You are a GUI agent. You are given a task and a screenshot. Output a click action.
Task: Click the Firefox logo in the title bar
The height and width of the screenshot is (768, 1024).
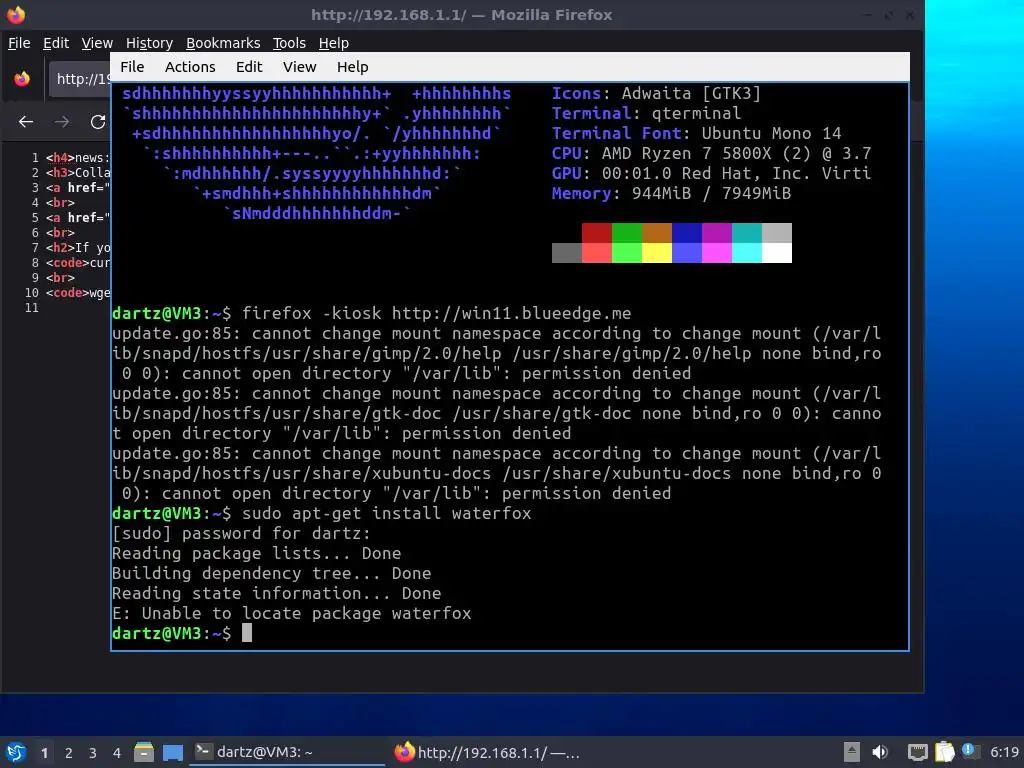tap(16, 14)
